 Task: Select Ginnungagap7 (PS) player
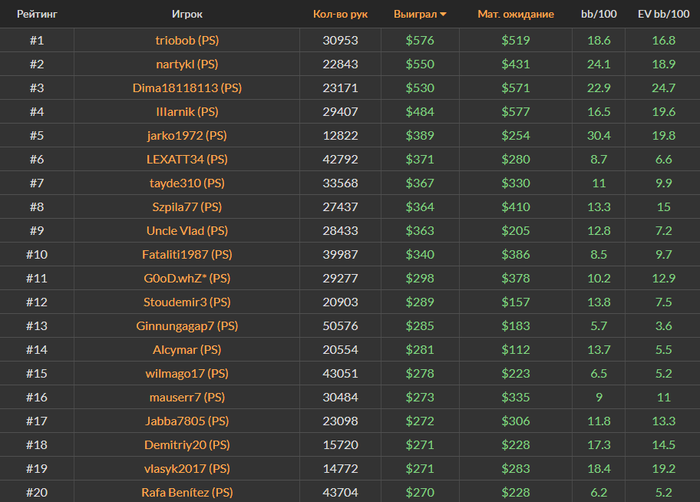tap(187, 326)
